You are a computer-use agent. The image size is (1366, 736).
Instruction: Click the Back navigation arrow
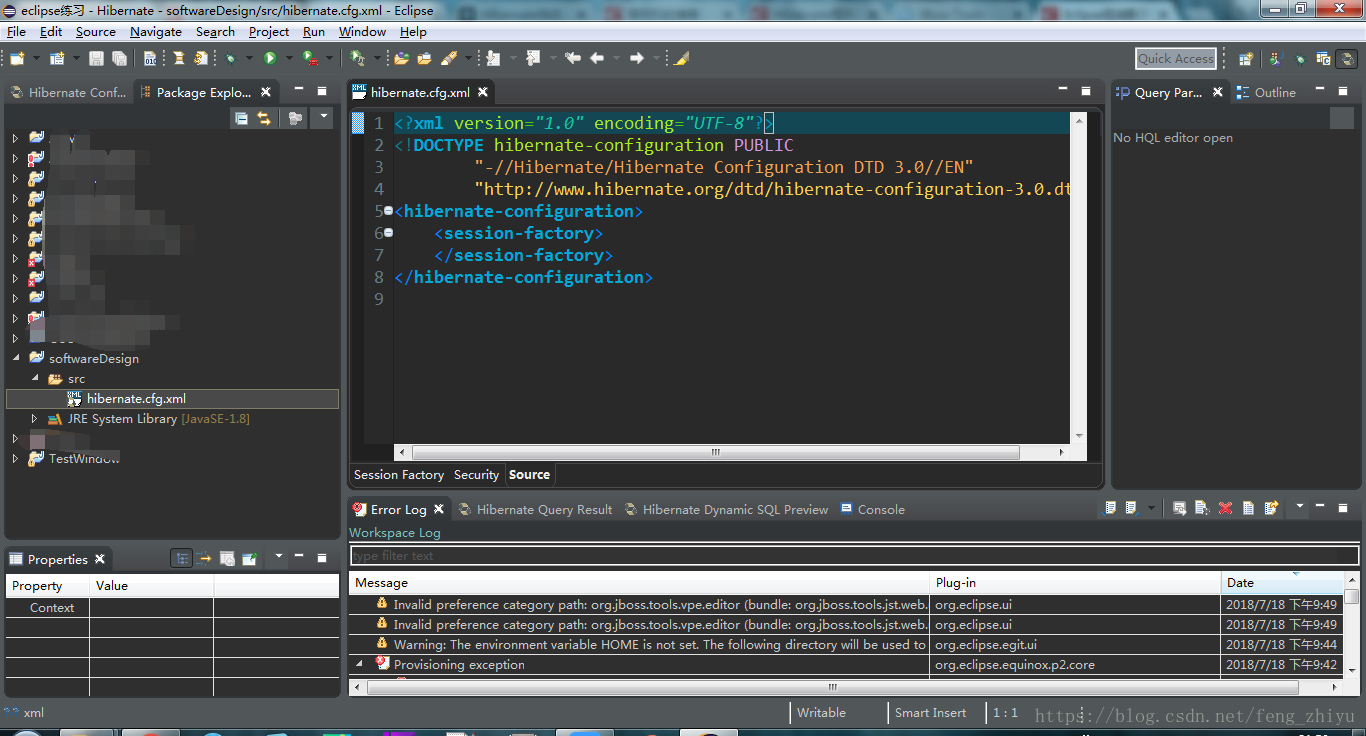tap(597, 59)
